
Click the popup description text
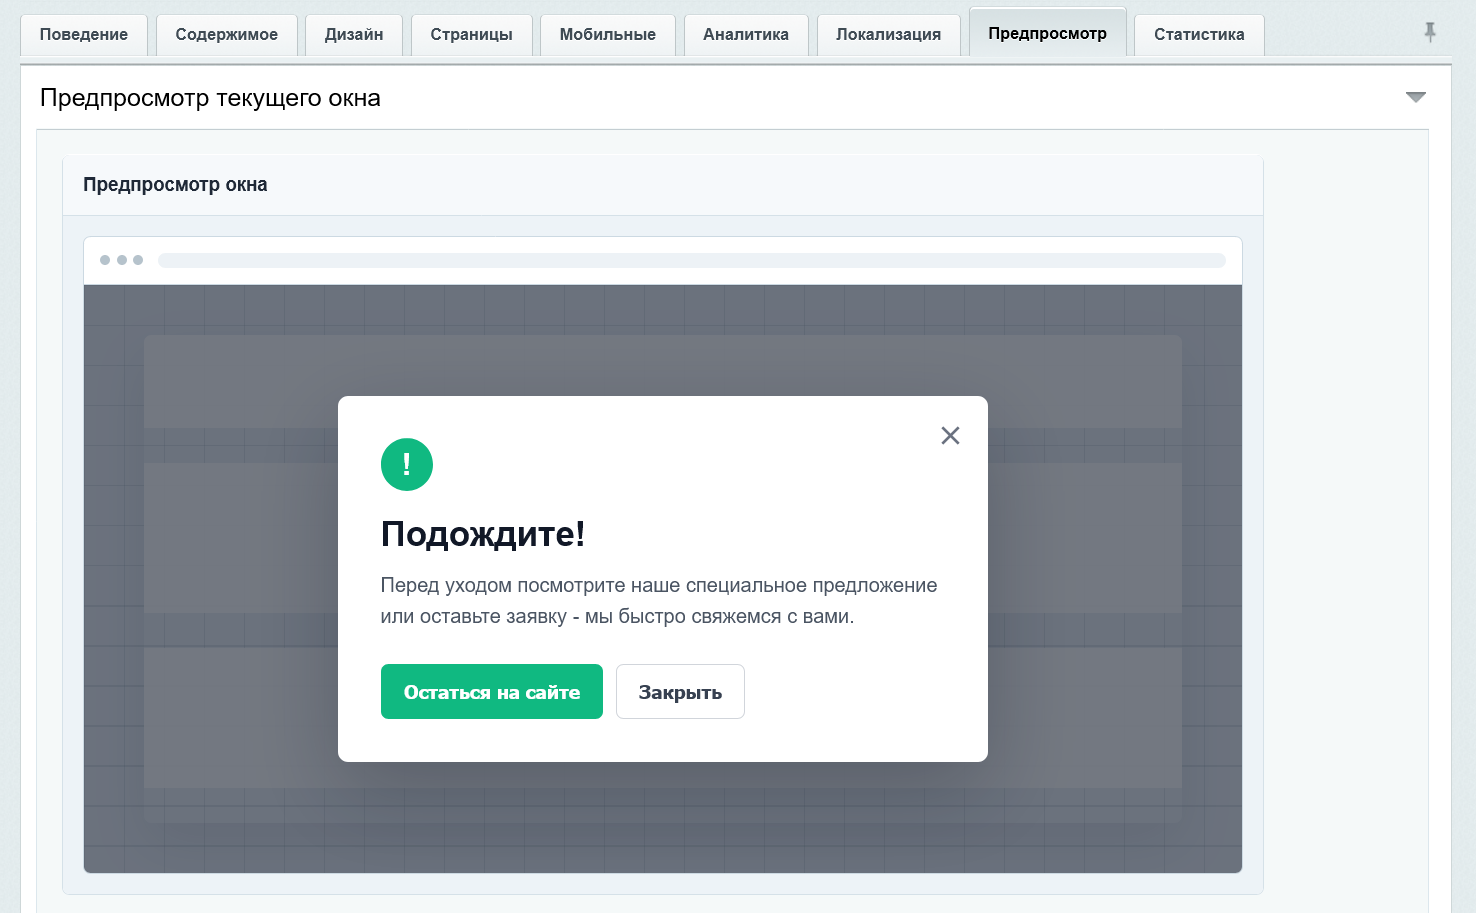(x=659, y=601)
